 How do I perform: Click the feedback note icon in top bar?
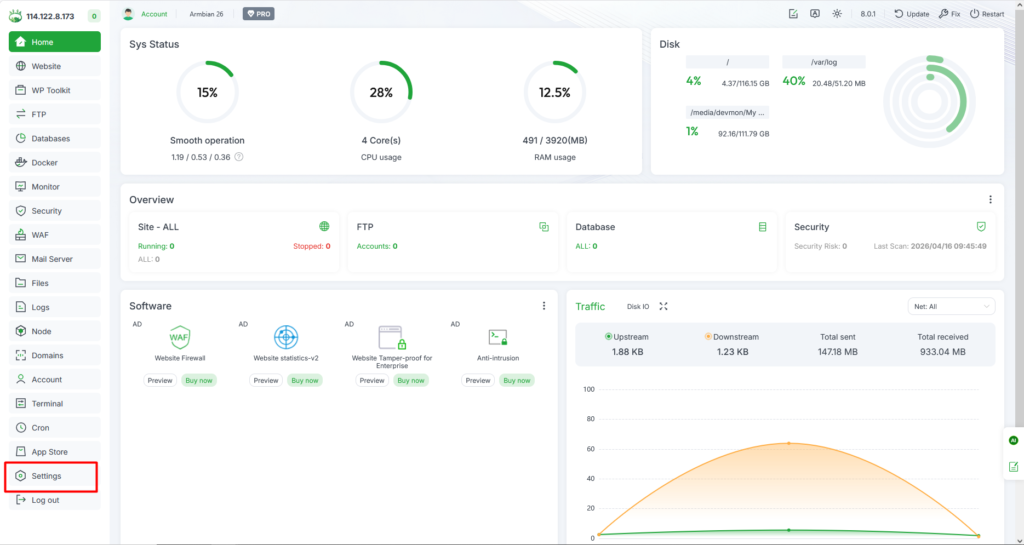793,14
